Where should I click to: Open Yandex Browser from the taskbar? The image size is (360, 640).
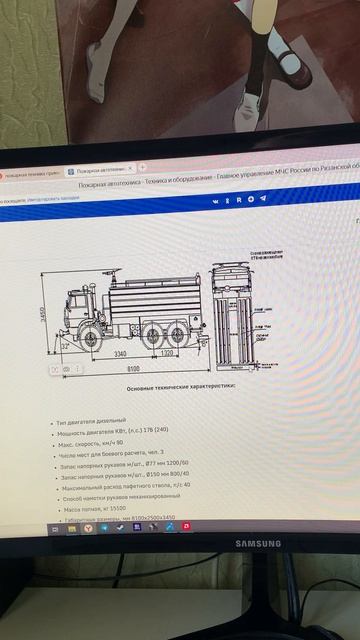89,528
